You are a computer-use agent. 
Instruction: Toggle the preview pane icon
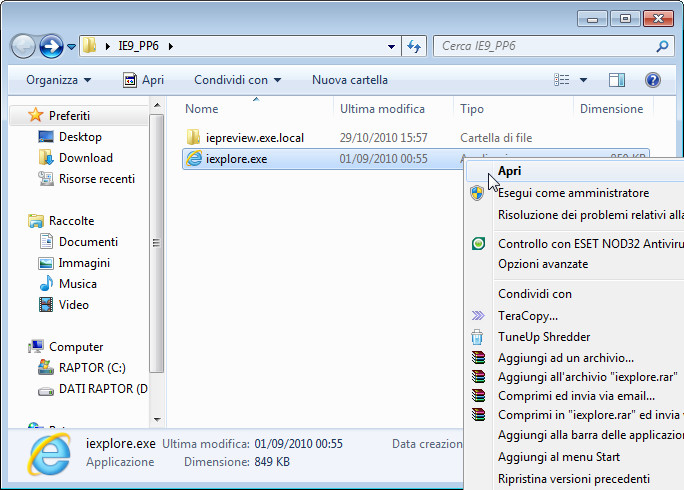click(616, 80)
